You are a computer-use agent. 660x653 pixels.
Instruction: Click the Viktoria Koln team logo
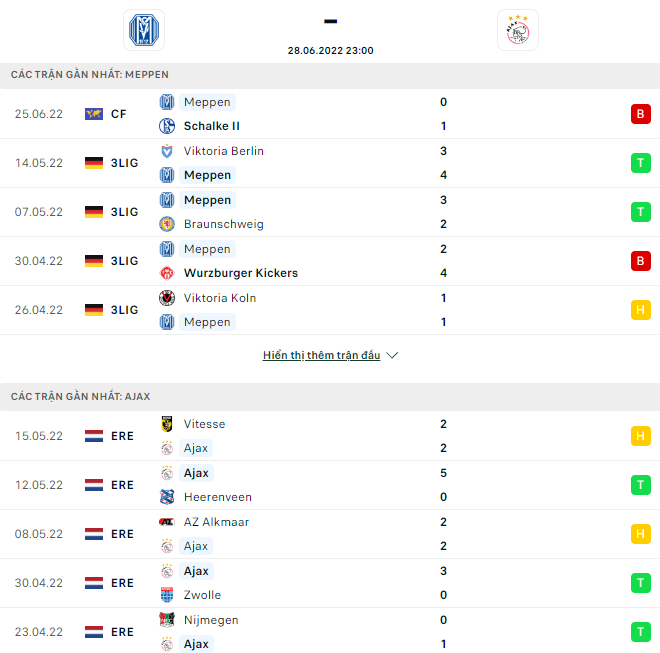coord(167,298)
